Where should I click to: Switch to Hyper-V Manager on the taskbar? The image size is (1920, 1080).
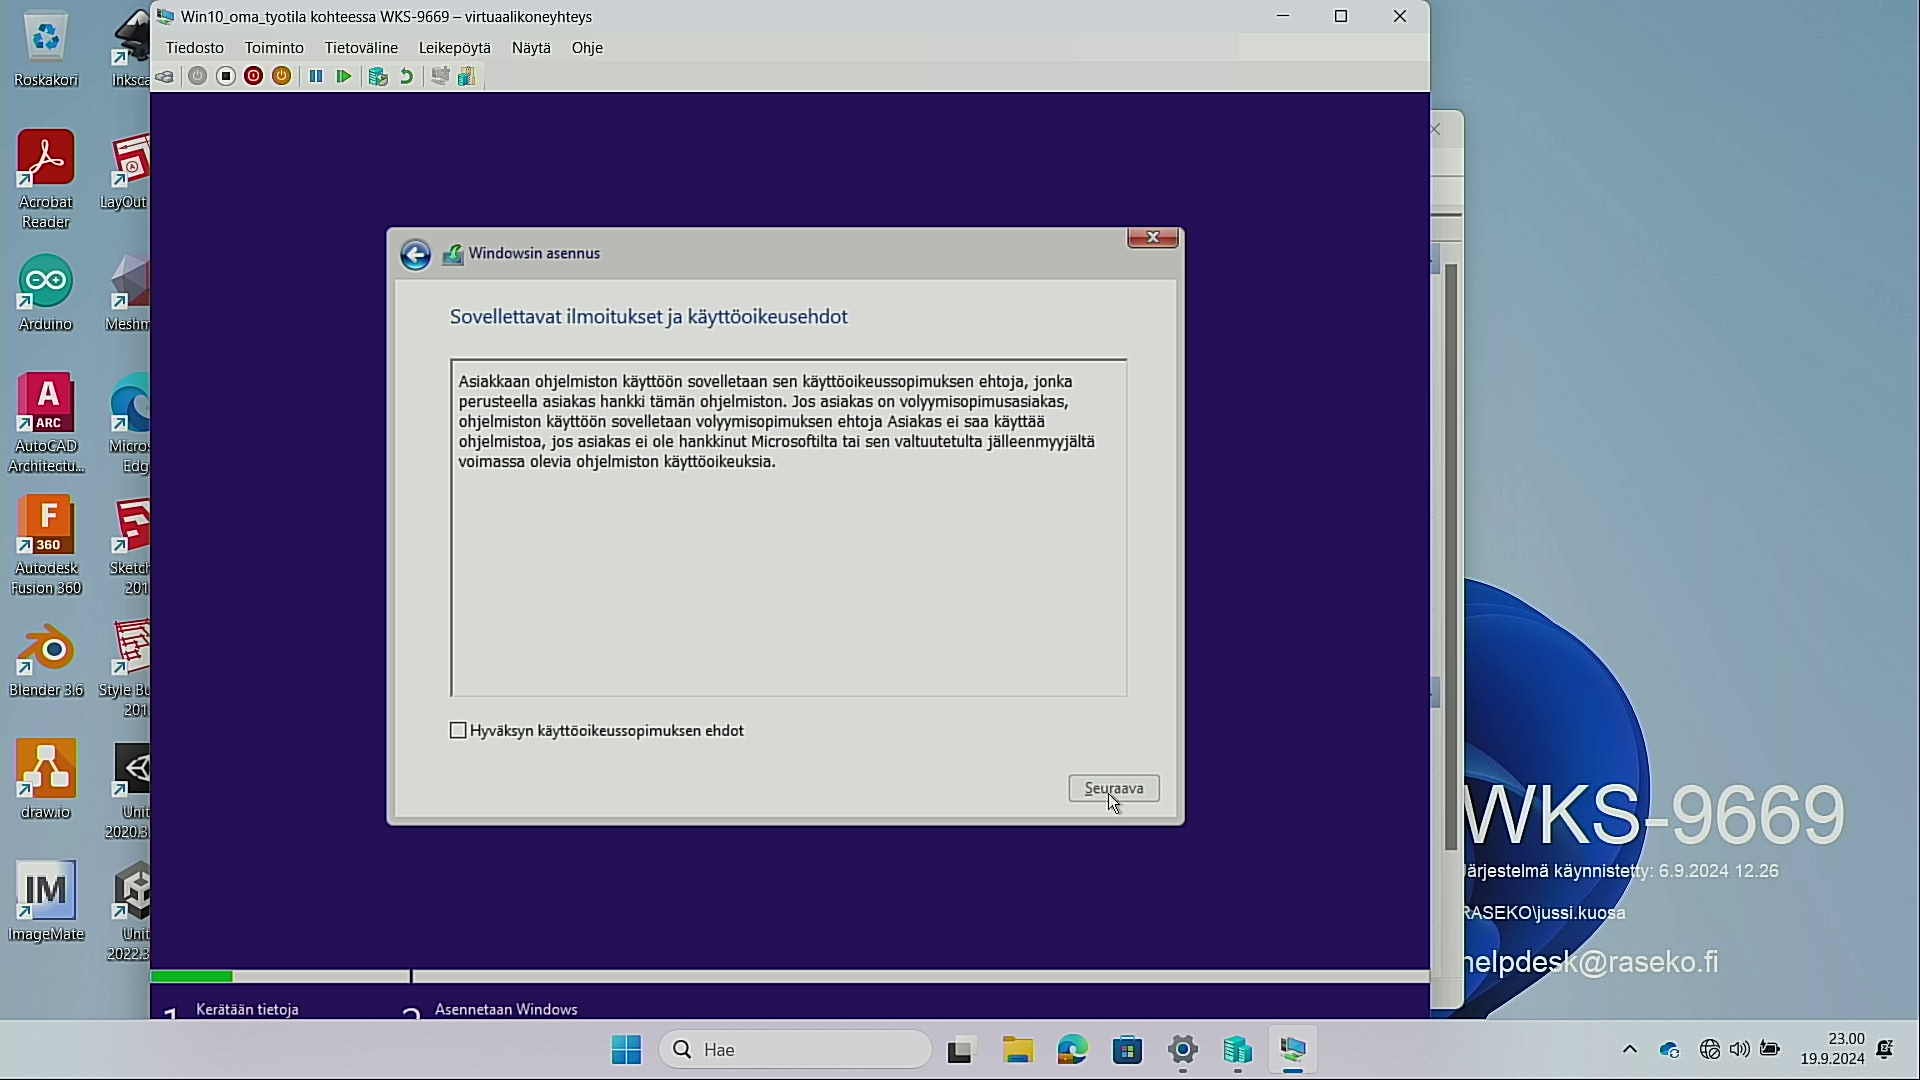(1238, 1050)
